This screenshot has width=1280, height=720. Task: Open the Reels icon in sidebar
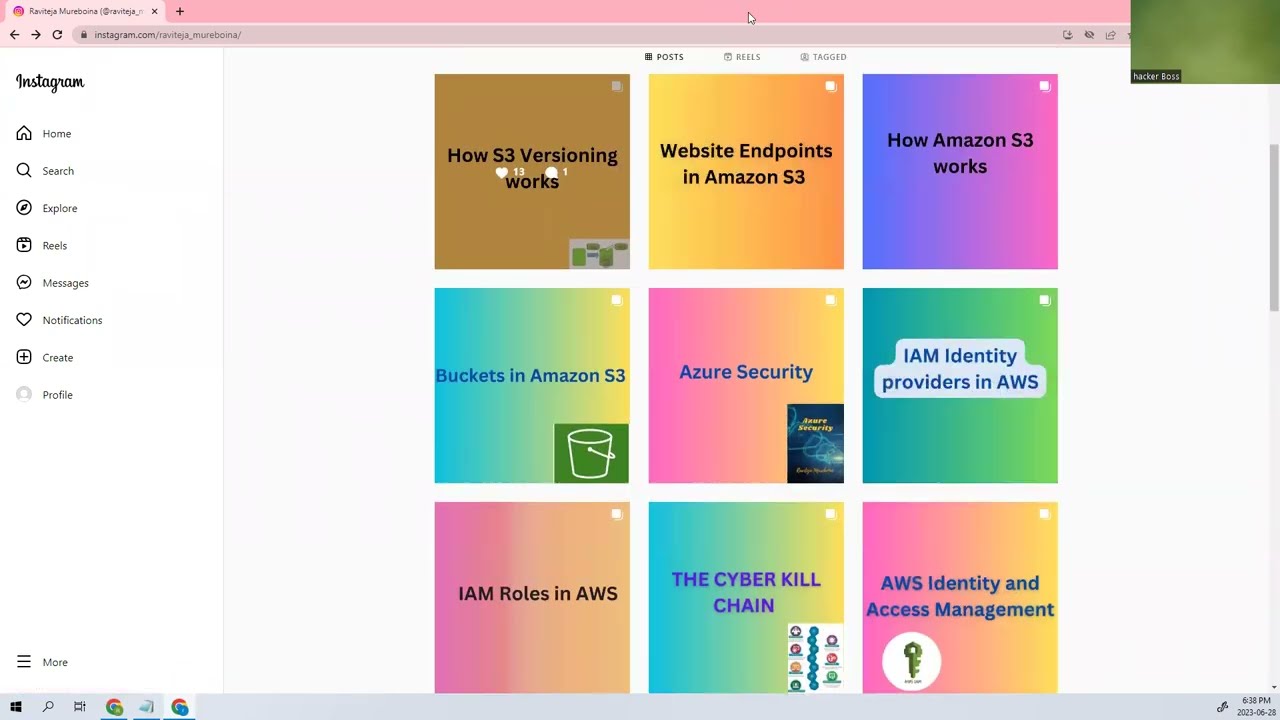[x=24, y=245]
